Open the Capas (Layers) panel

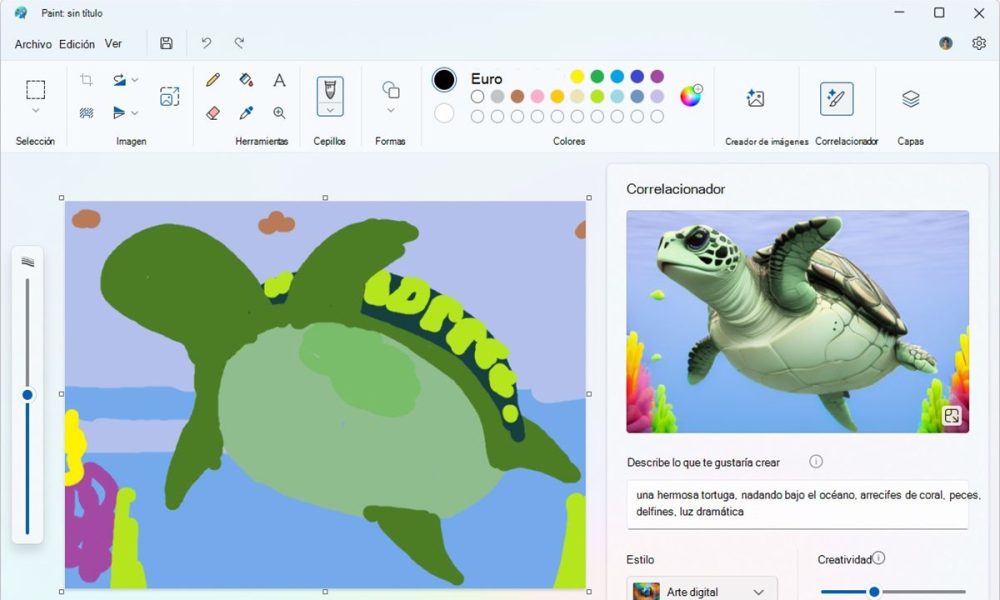(x=910, y=98)
